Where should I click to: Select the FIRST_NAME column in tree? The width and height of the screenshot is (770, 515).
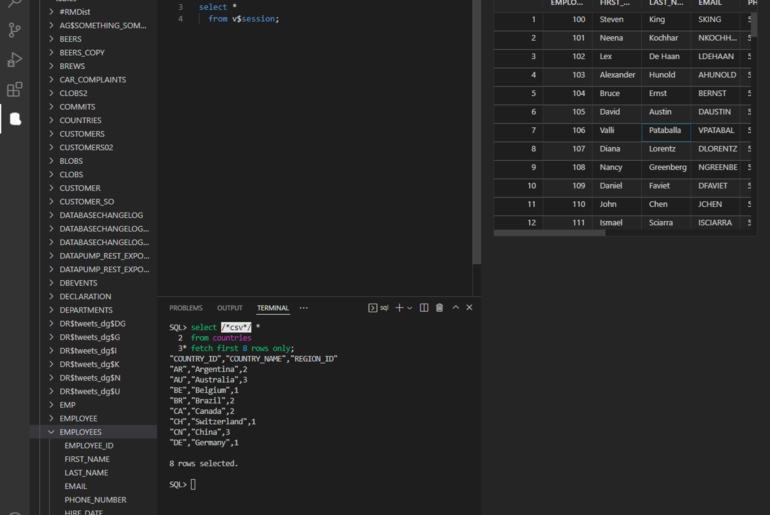[87, 459]
